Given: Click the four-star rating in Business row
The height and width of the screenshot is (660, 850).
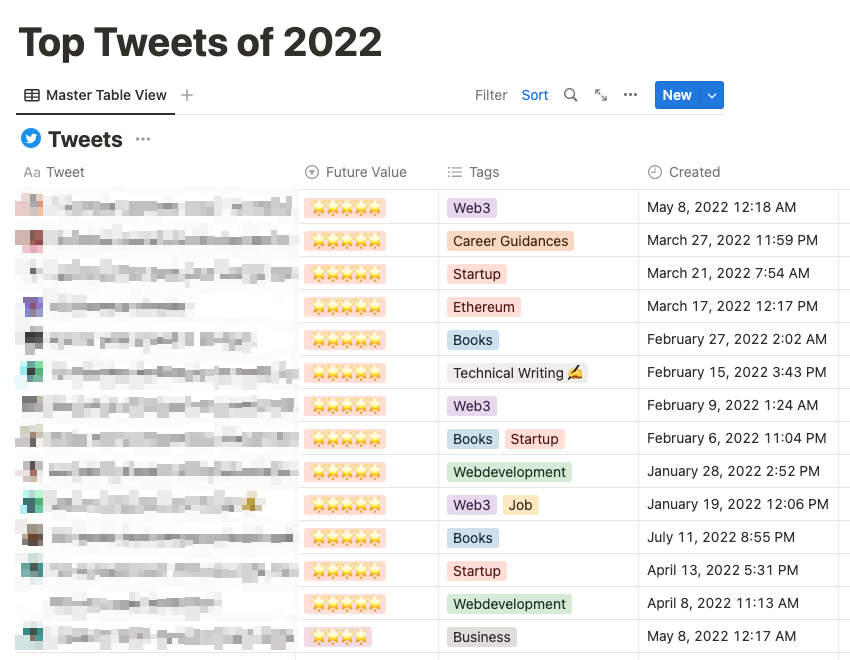Looking at the screenshot, I should point(338,637).
